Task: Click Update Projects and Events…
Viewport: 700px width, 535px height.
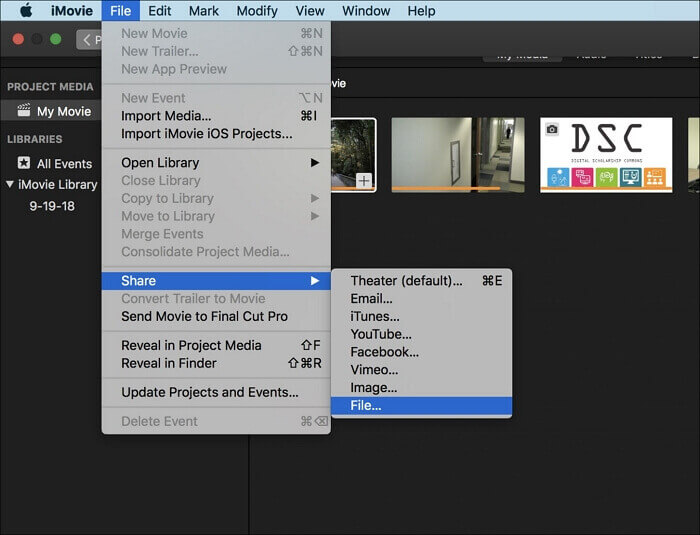Action: coord(209,392)
